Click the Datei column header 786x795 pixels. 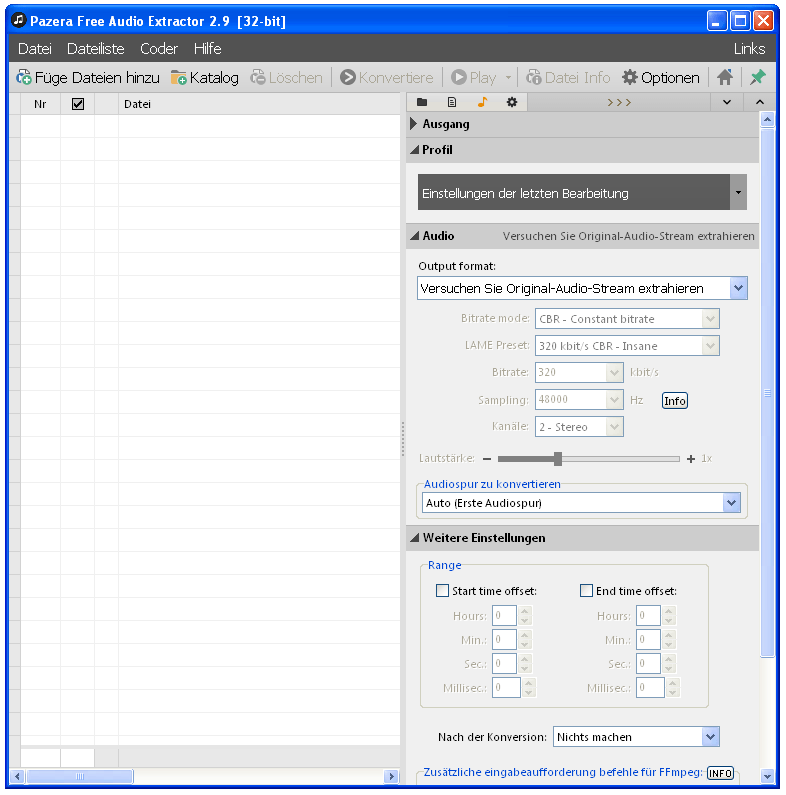[x=259, y=104]
